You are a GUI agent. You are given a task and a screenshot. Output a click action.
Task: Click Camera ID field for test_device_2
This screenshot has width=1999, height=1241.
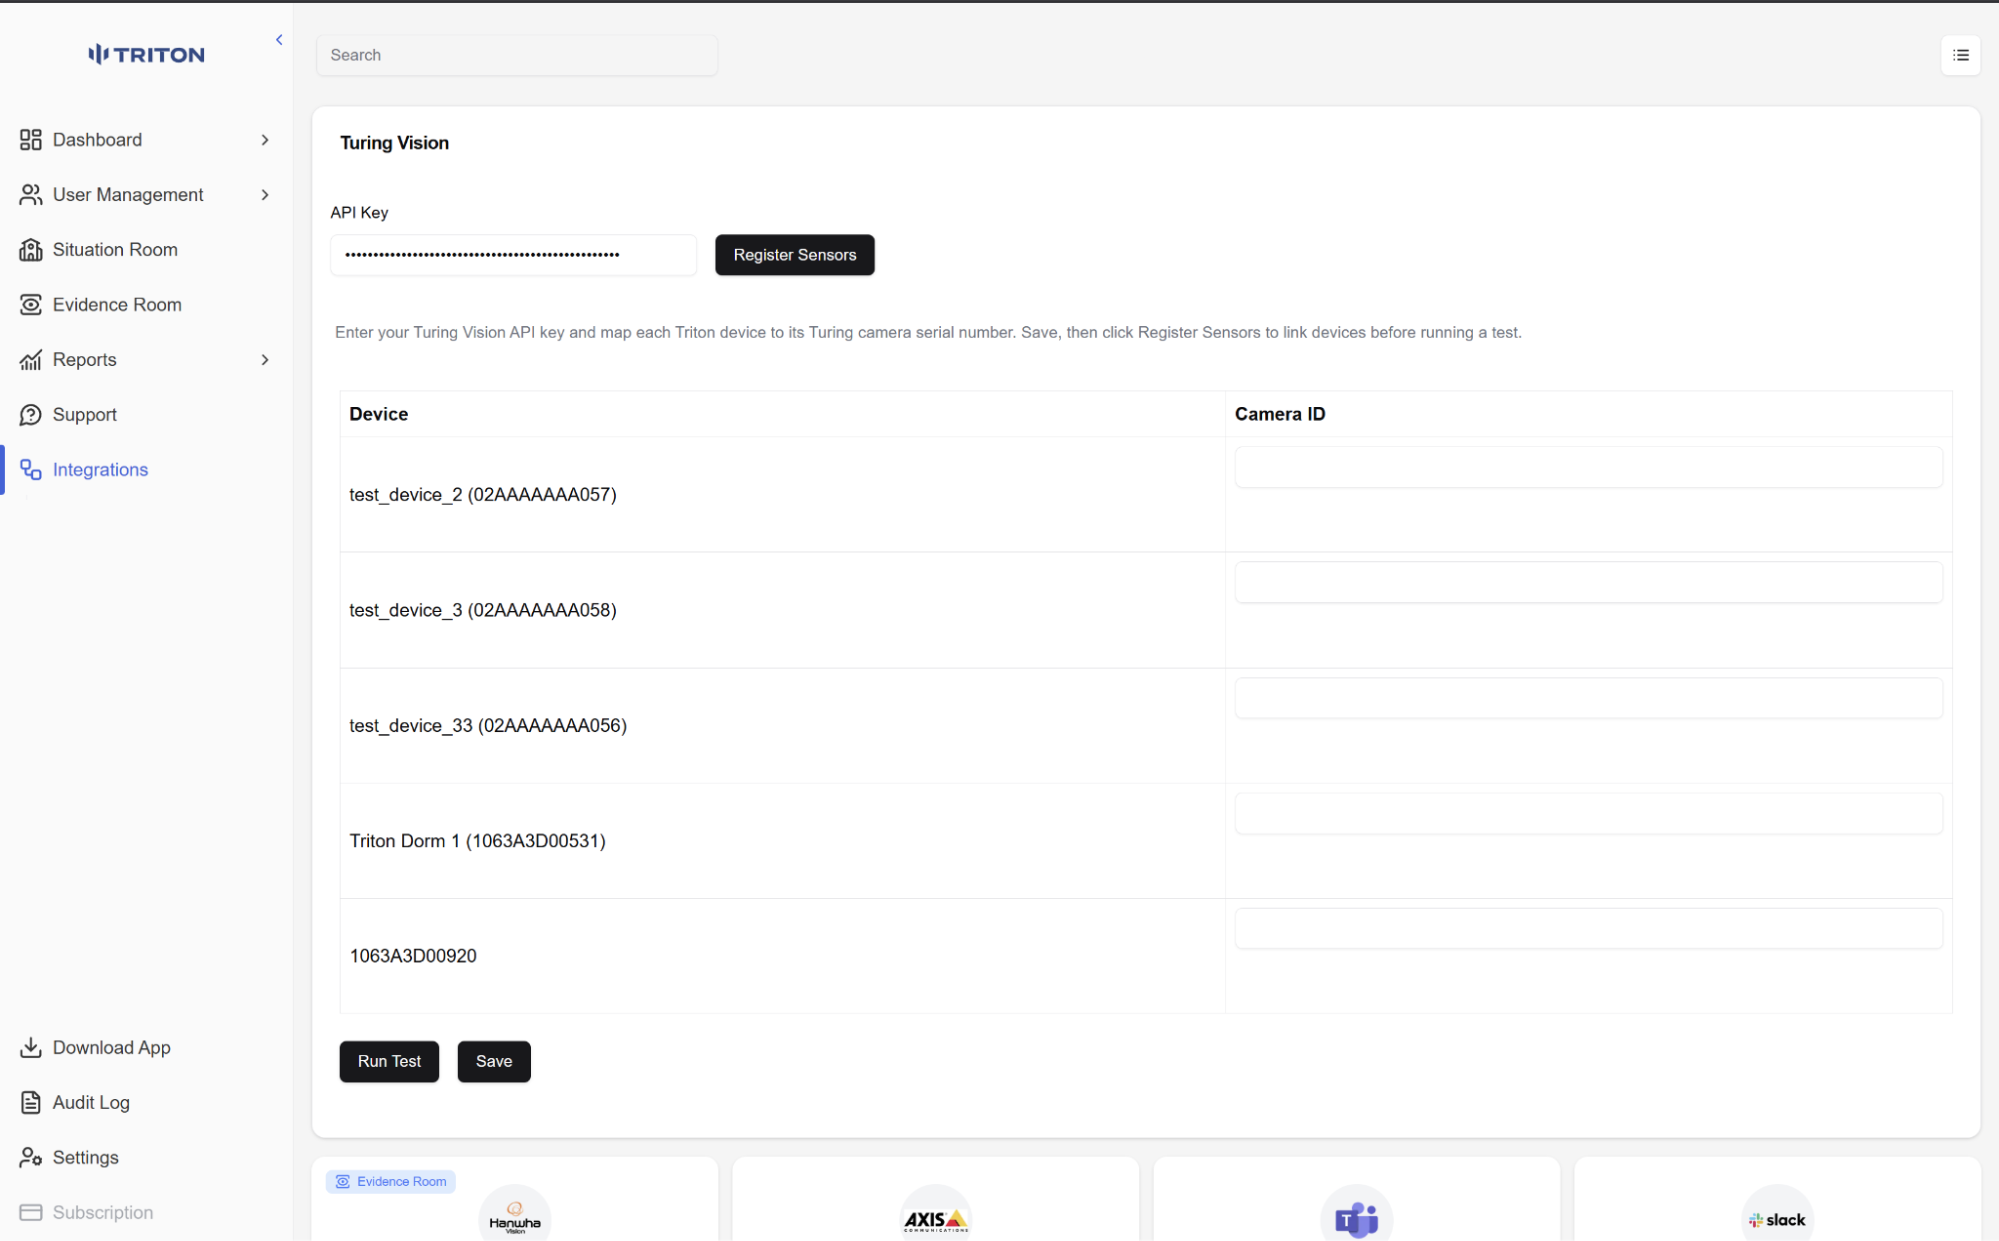[x=1588, y=467]
